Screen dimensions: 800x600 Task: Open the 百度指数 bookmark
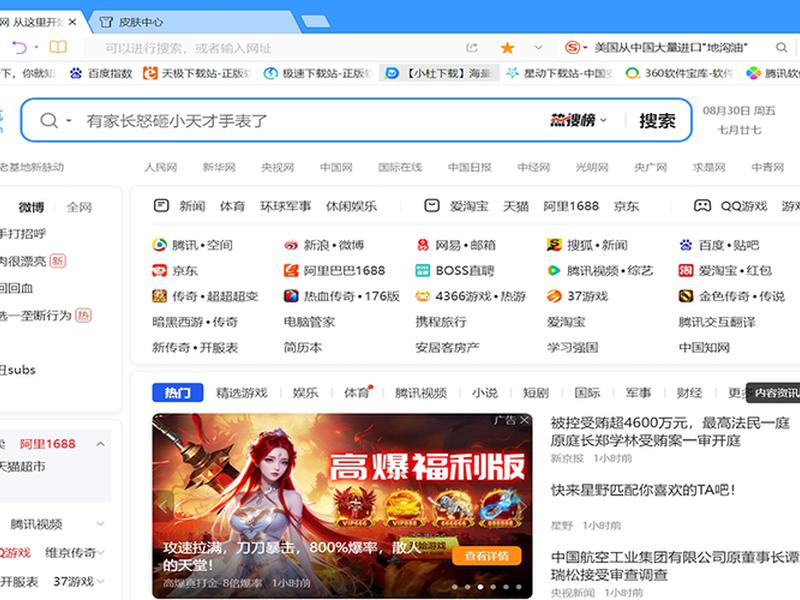[101, 73]
